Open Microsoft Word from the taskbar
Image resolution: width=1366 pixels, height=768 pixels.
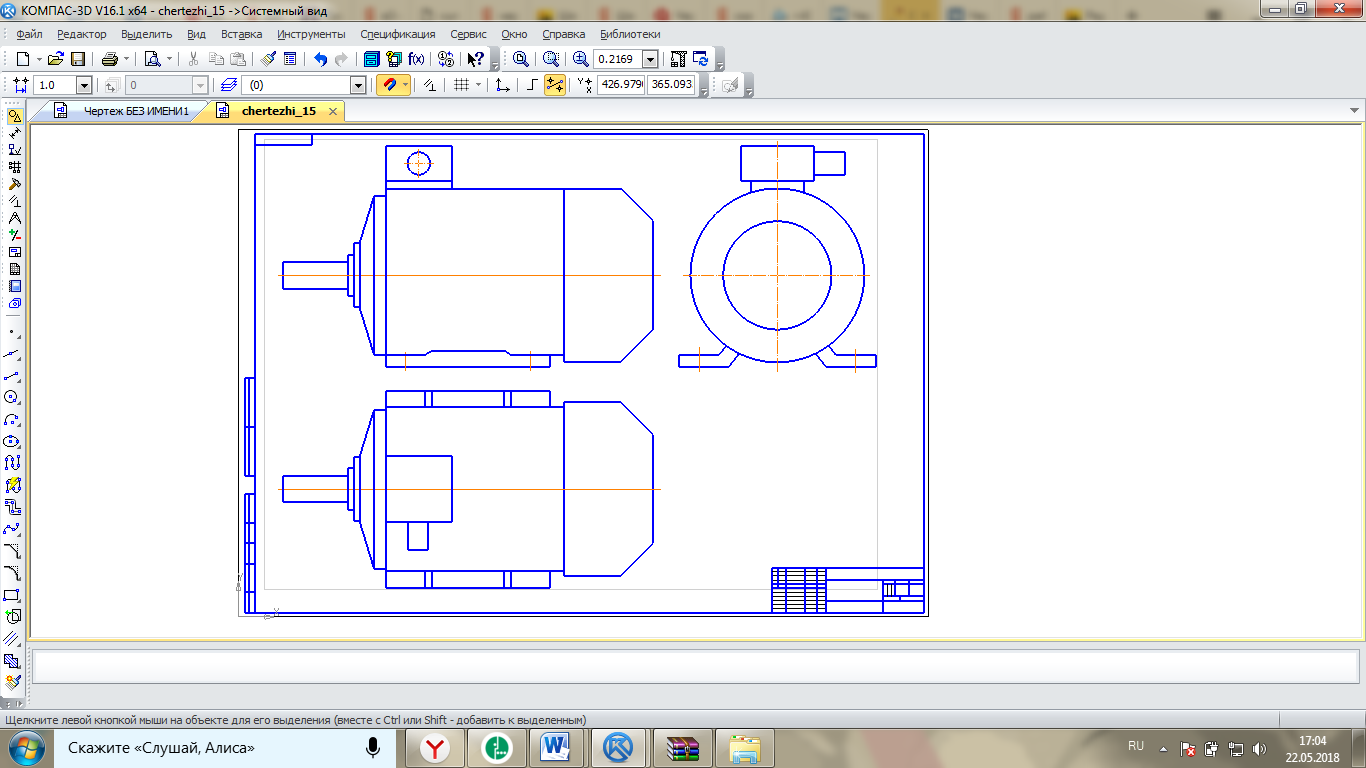tap(554, 747)
